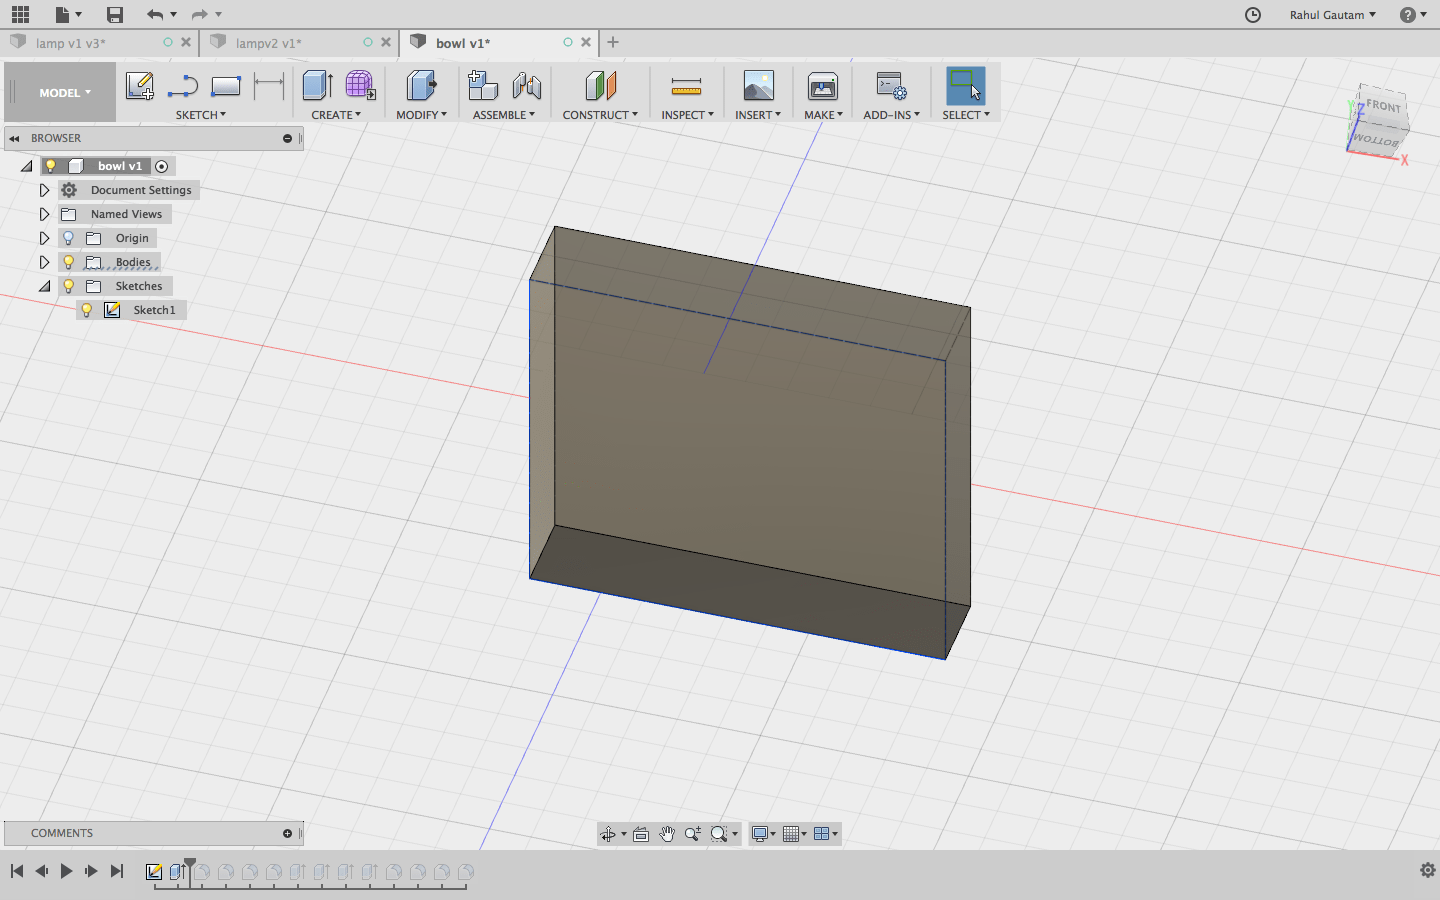1440x900 pixels.
Task: Open the SKETCH menu
Action: coord(201,115)
